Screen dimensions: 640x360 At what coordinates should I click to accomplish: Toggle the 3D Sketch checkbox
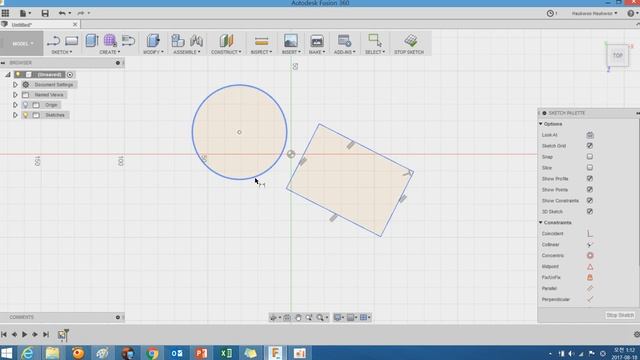coord(590,211)
